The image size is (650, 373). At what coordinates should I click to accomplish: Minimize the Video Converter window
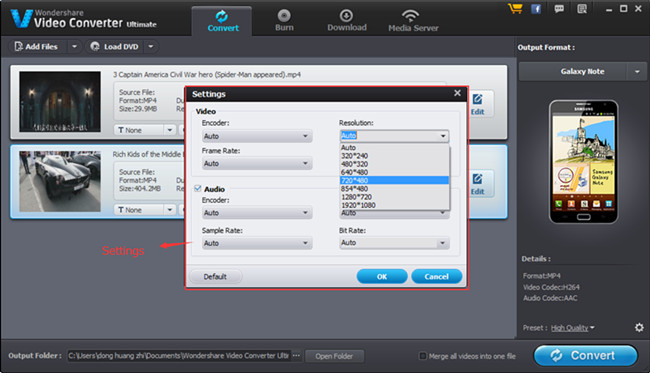point(609,9)
